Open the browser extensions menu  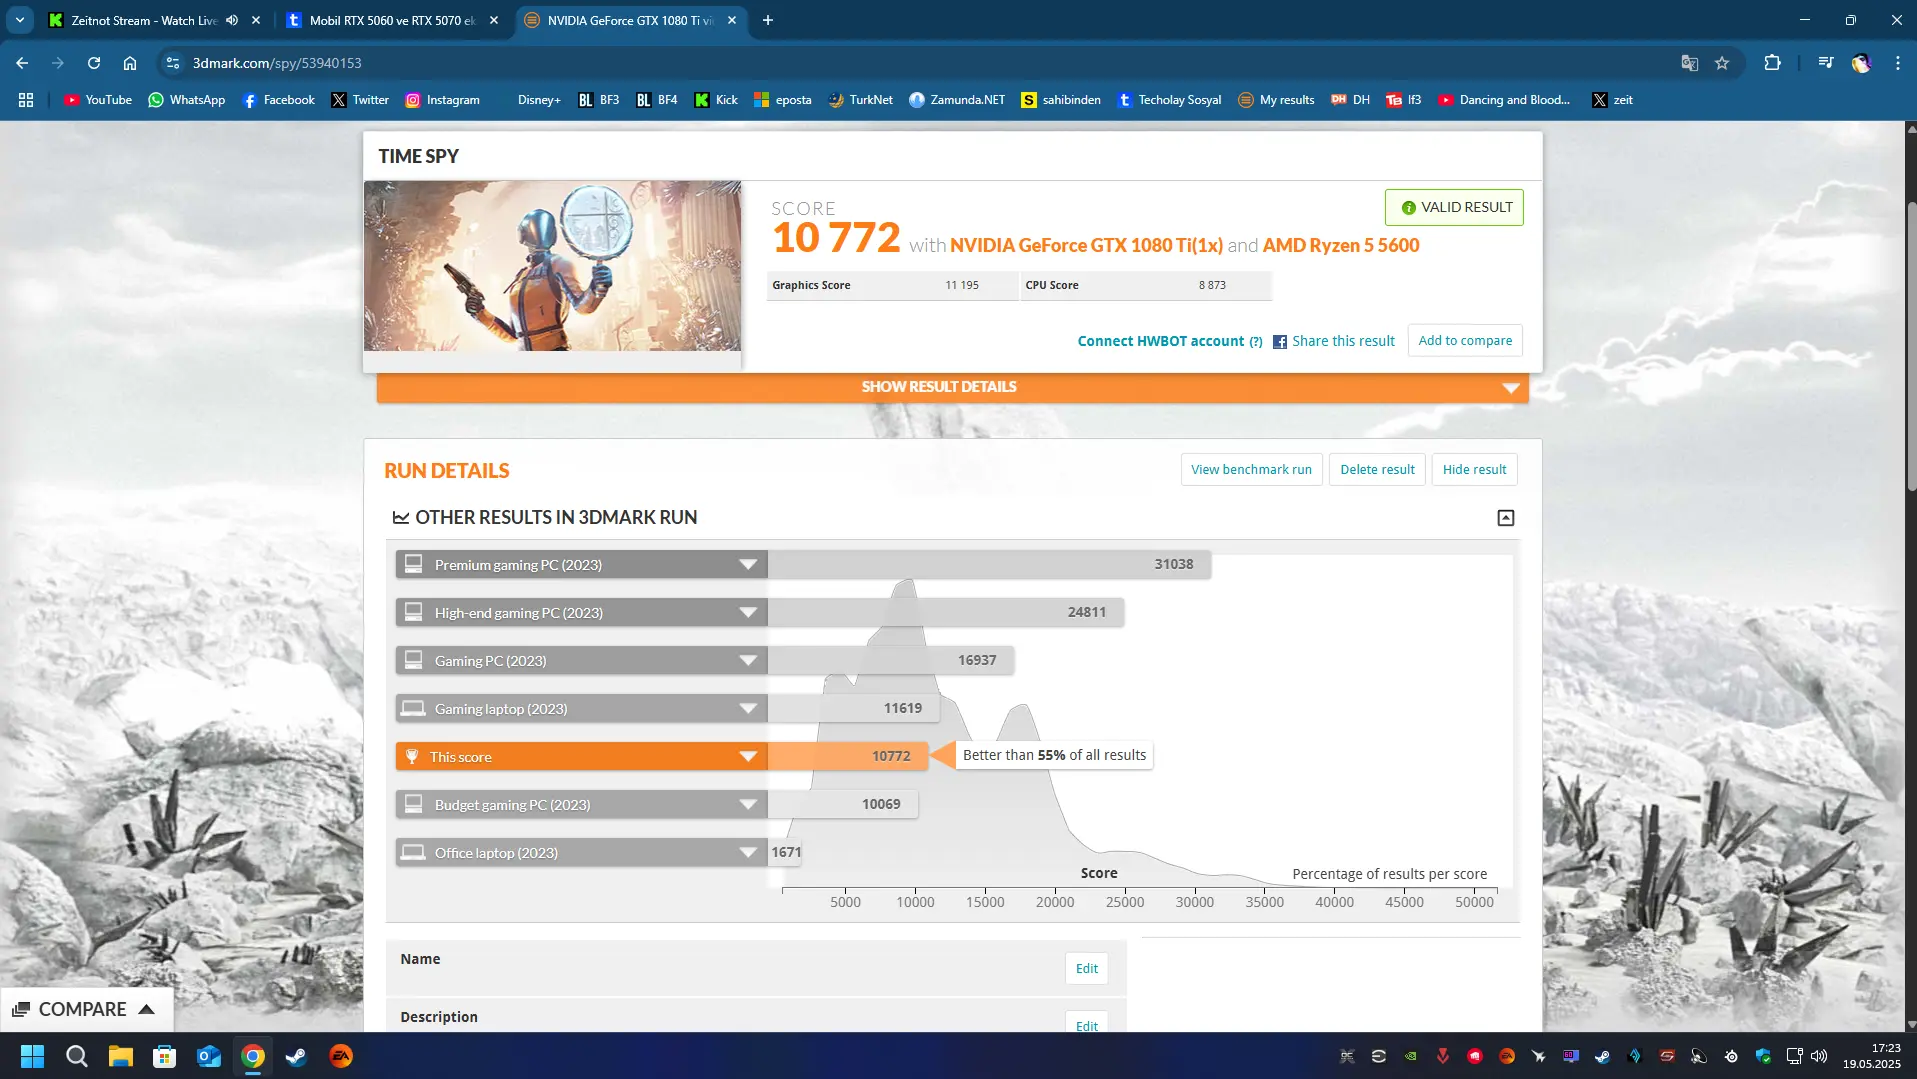(x=1772, y=63)
